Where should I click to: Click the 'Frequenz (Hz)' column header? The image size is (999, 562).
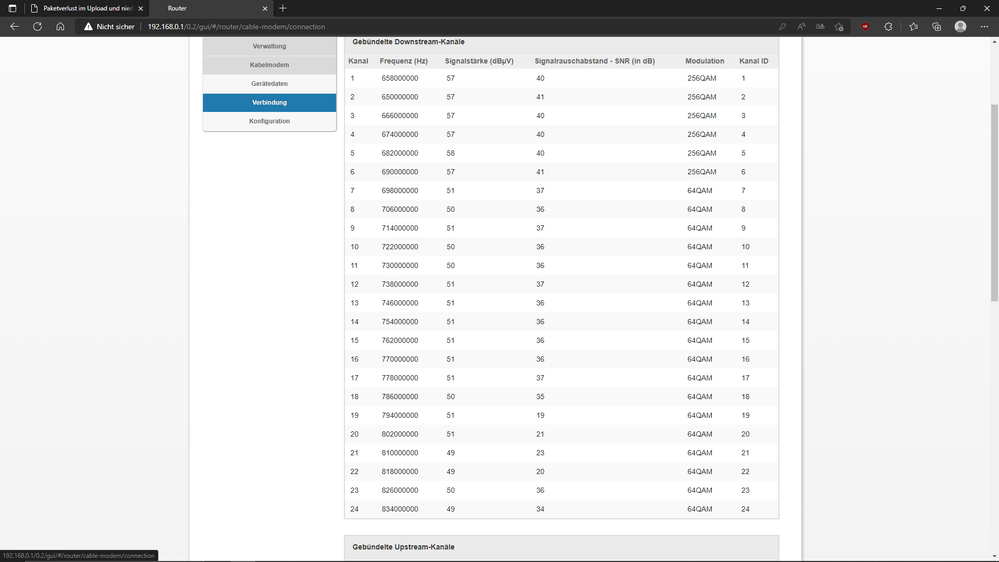[404, 61]
